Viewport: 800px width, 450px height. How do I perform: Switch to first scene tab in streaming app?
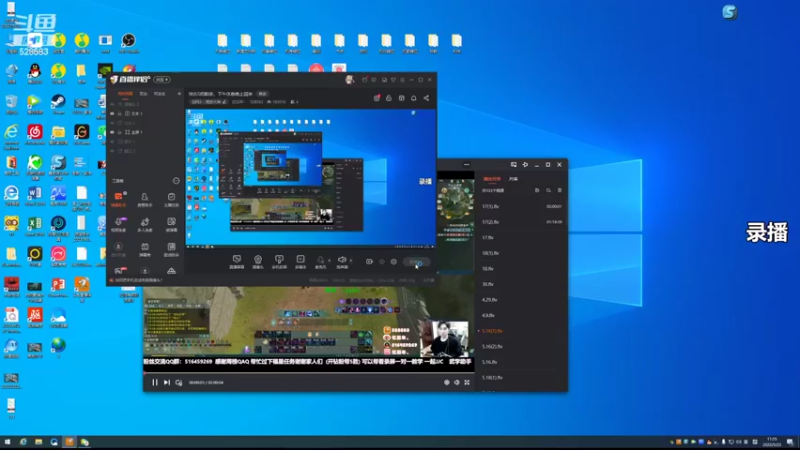pos(125,94)
